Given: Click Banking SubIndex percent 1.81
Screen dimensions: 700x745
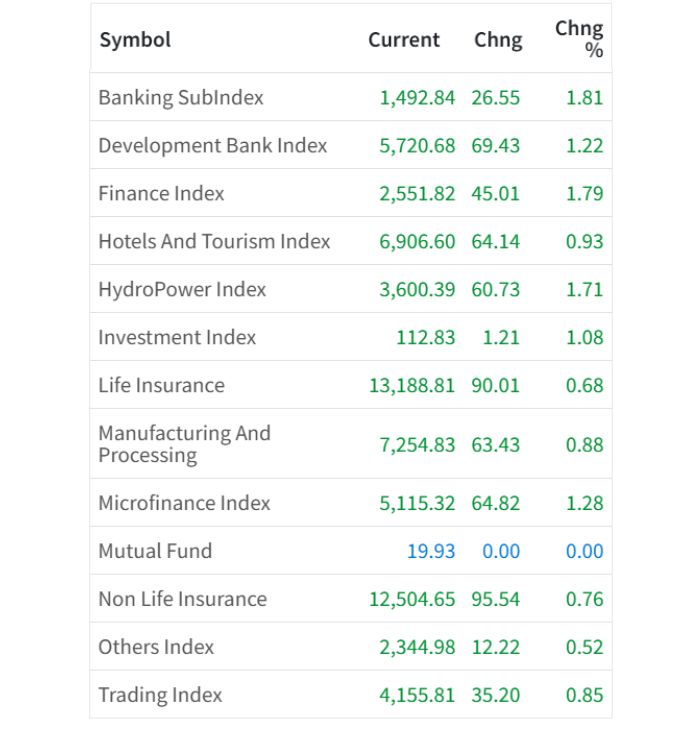Looking at the screenshot, I should [585, 98].
